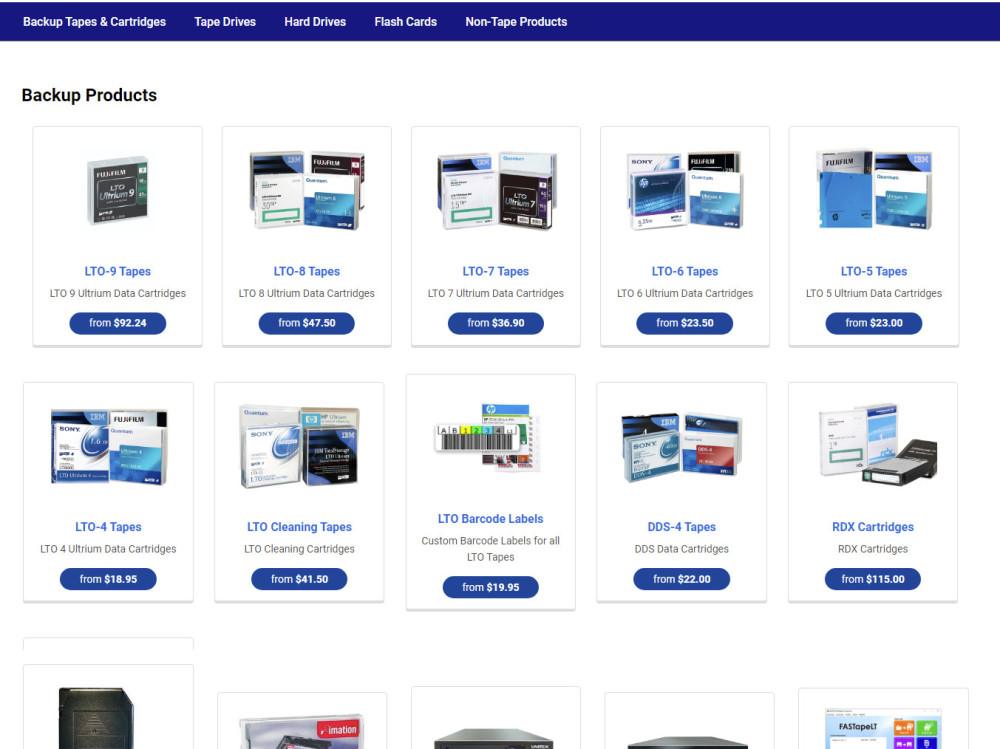The height and width of the screenshot is (749, 1000).
Task: Open the LTO-8 Tapes link
Action: [x=307, y=271]
